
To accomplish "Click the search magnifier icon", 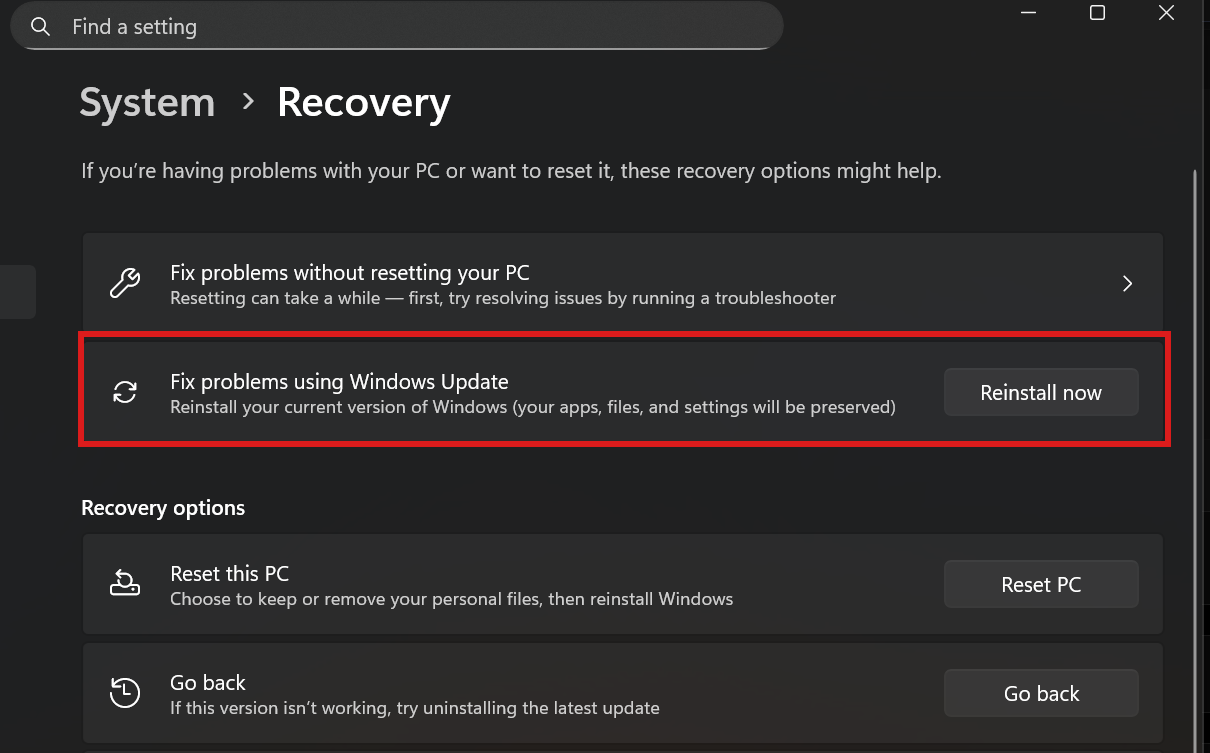I will click(x=41, y=27).
